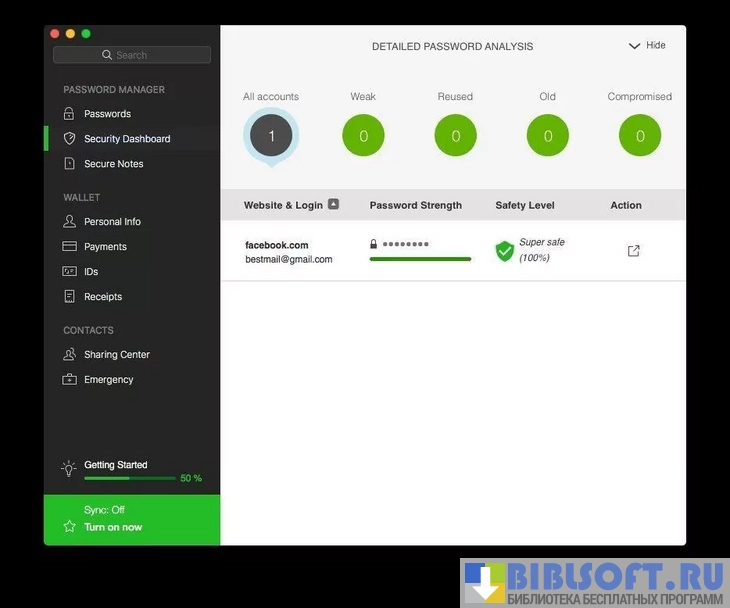Select the Old passwords circle
This screenshot has width=730, height=608.
548,136
